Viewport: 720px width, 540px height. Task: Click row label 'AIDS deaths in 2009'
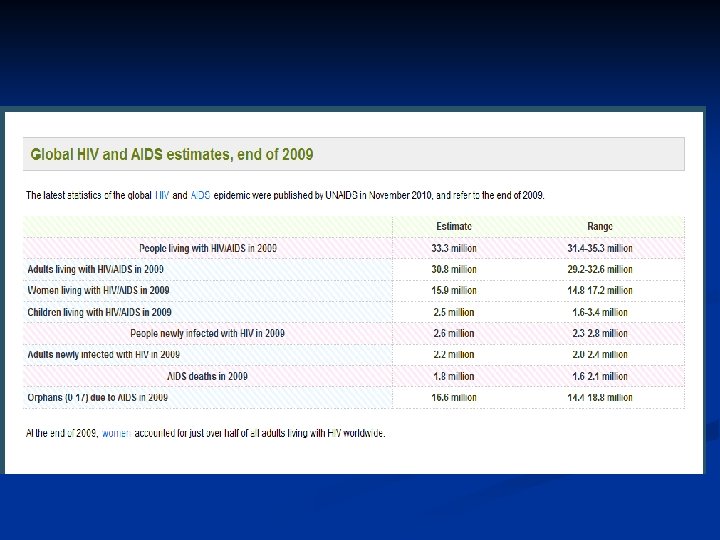click(208, 377)
